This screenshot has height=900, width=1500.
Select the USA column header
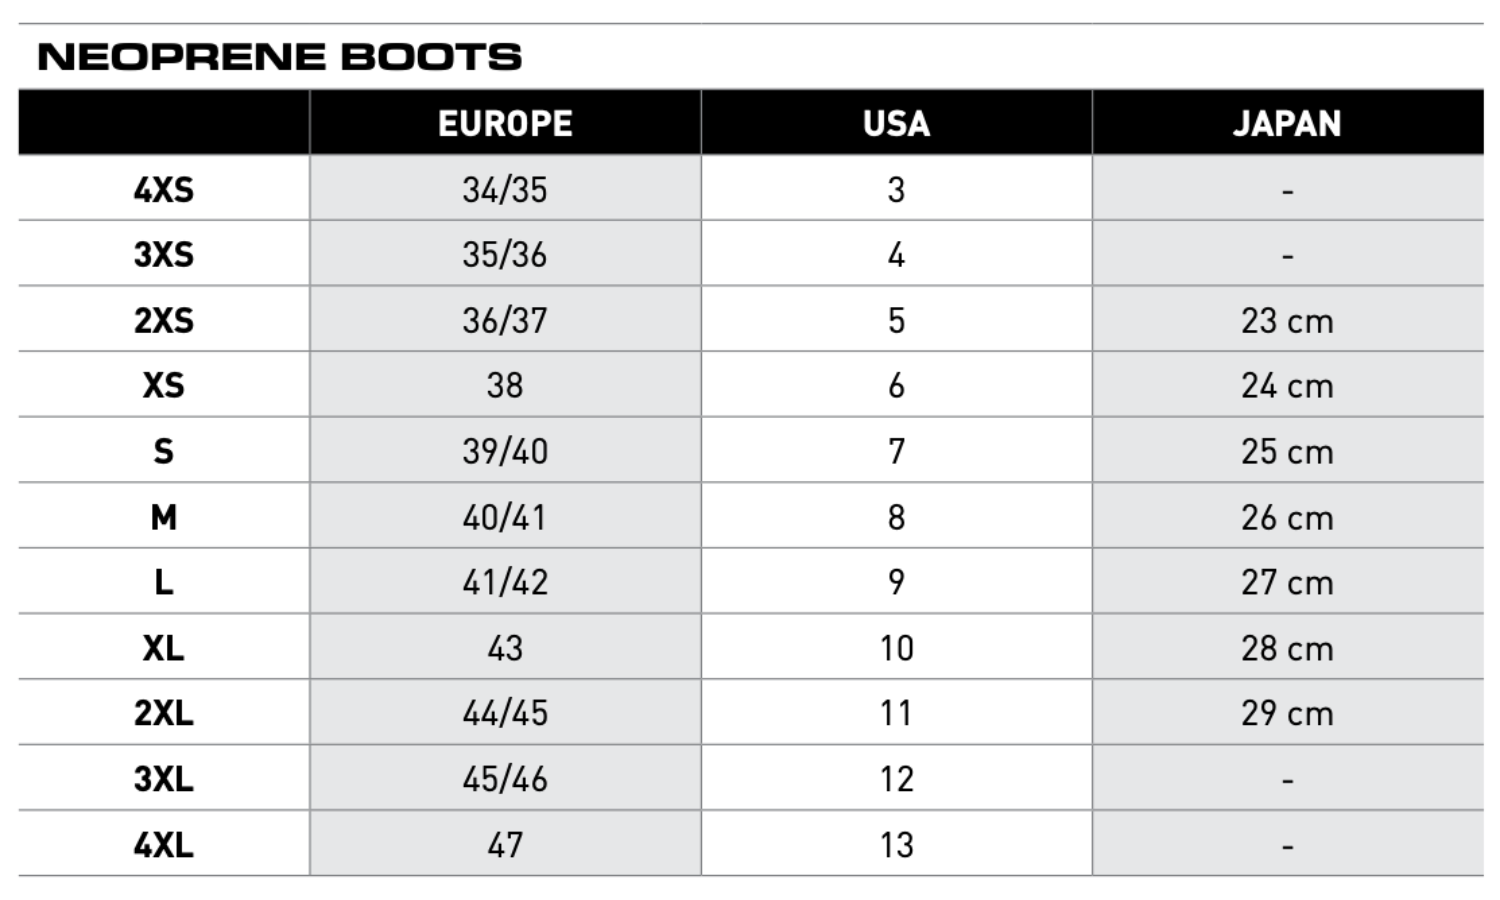(x=896, y=123)
